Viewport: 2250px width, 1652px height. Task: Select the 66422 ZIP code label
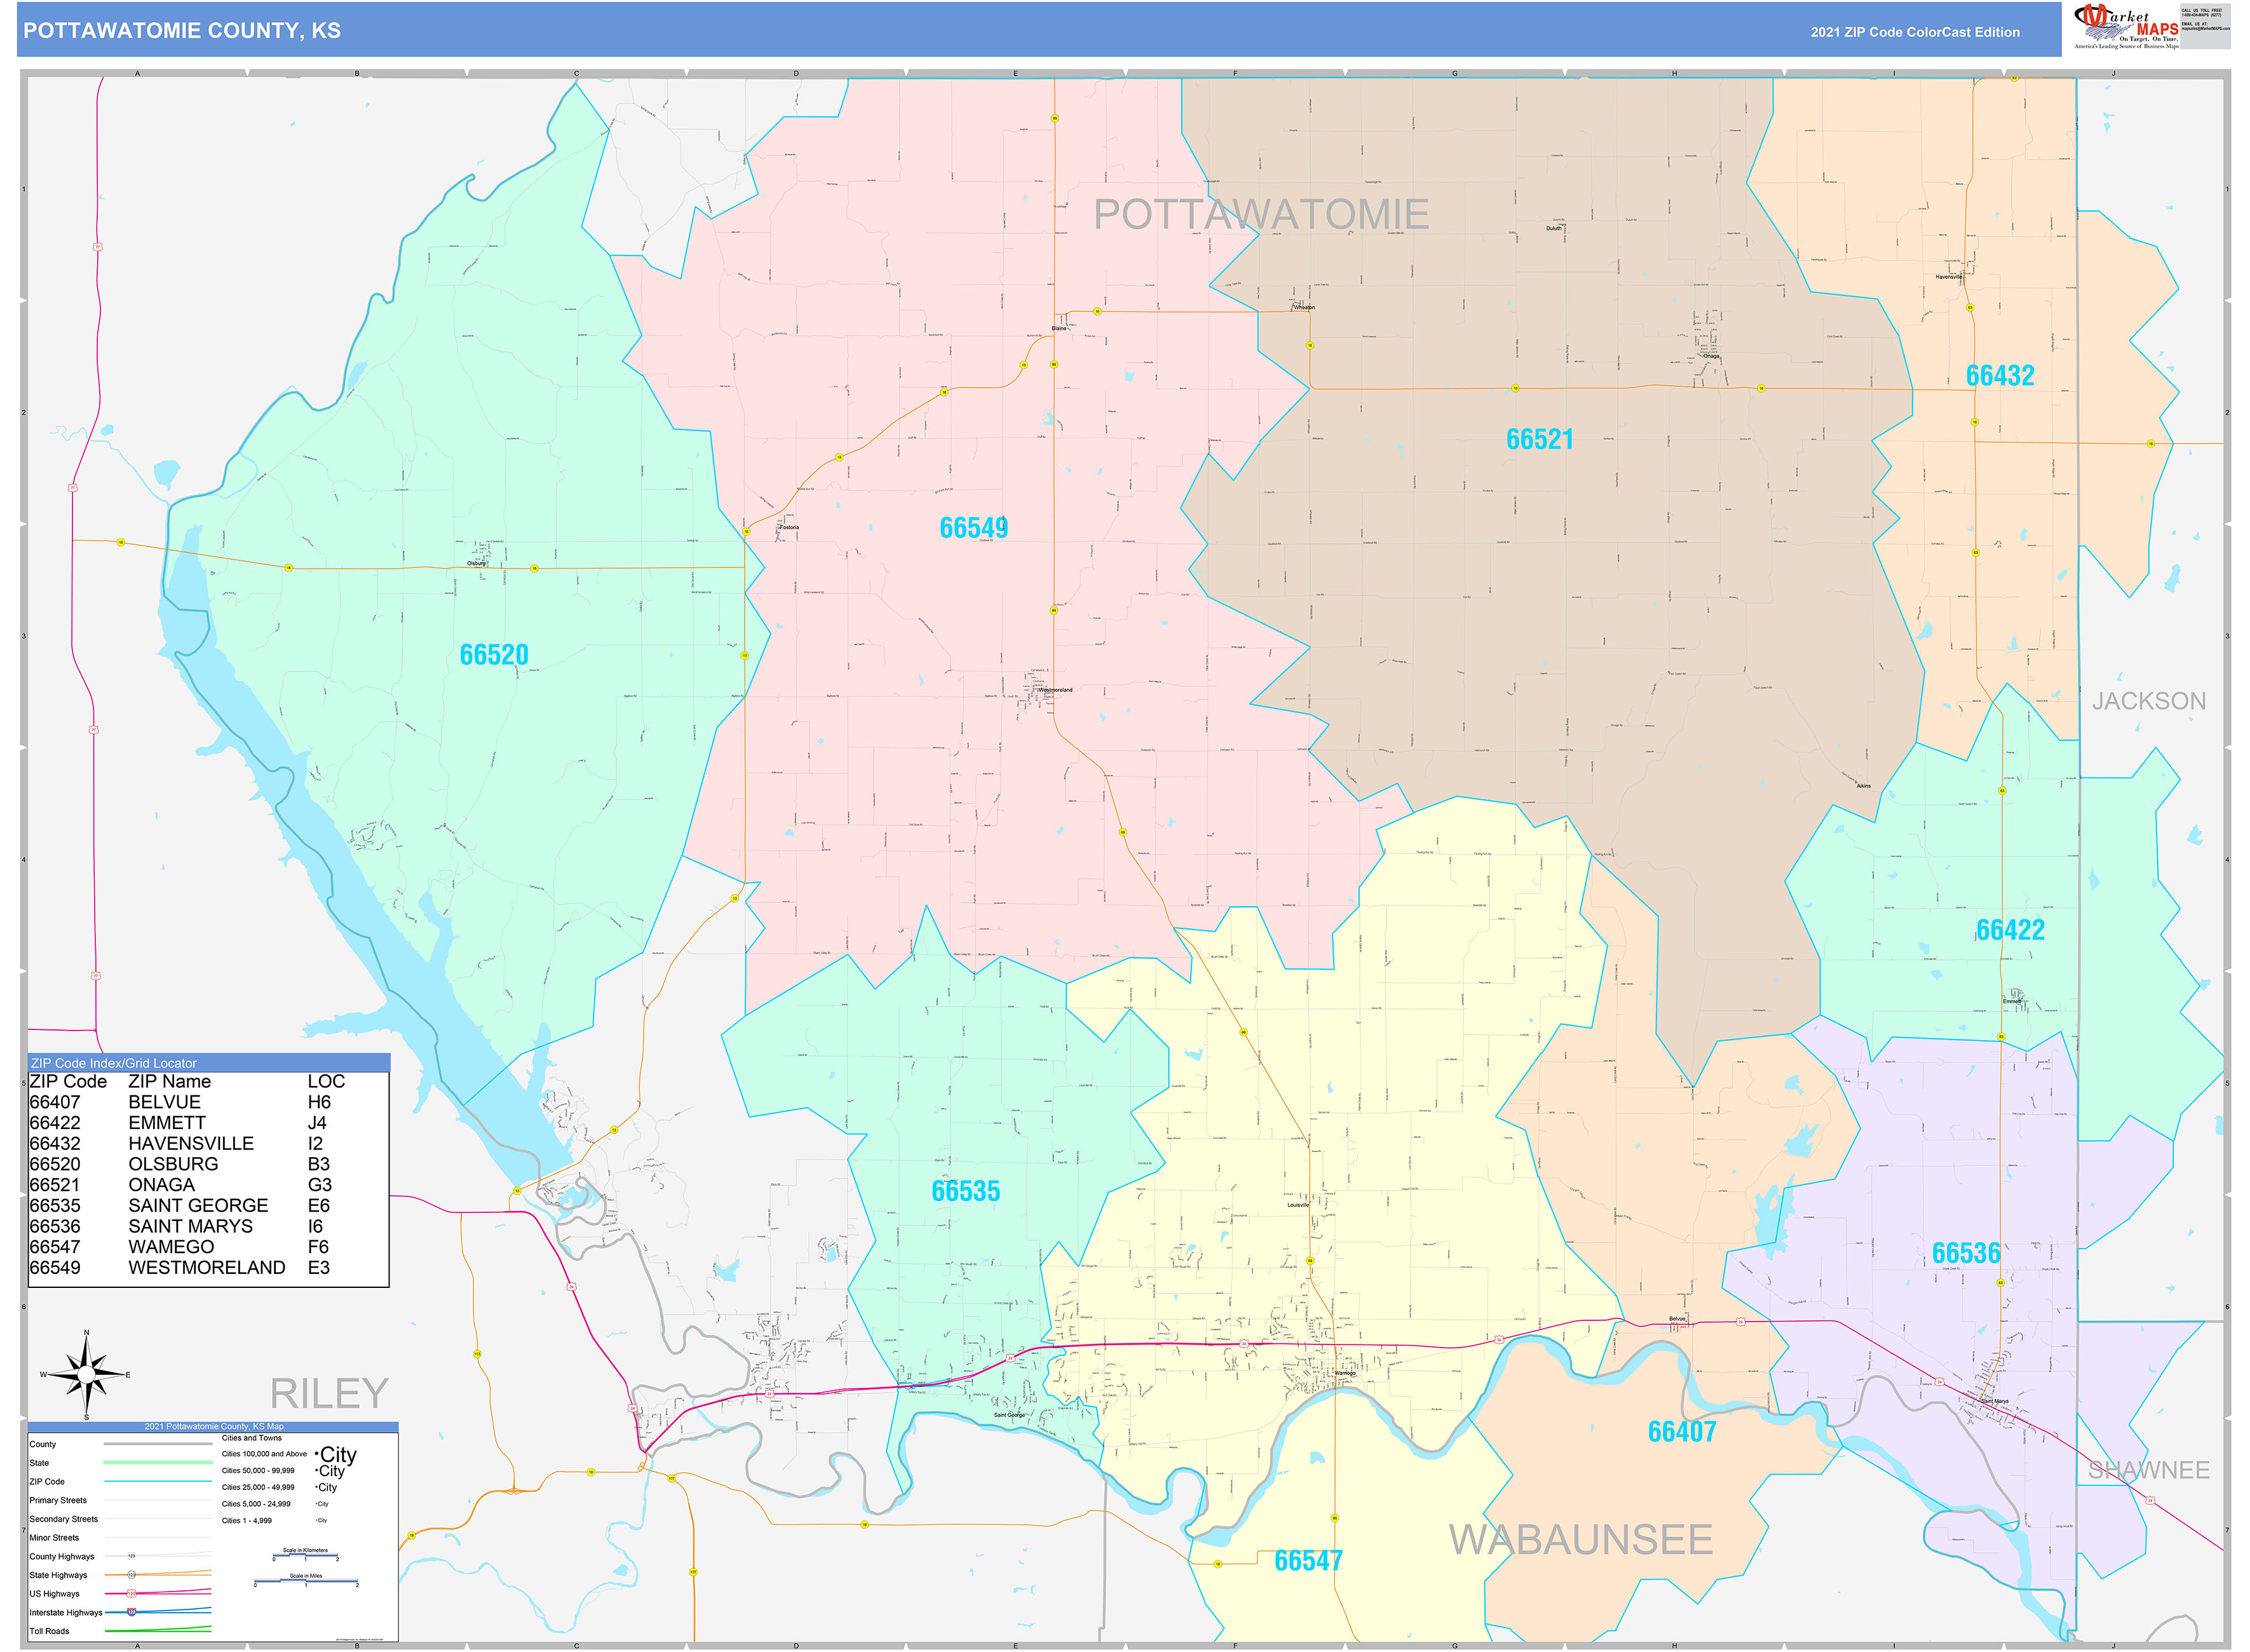2010,930
